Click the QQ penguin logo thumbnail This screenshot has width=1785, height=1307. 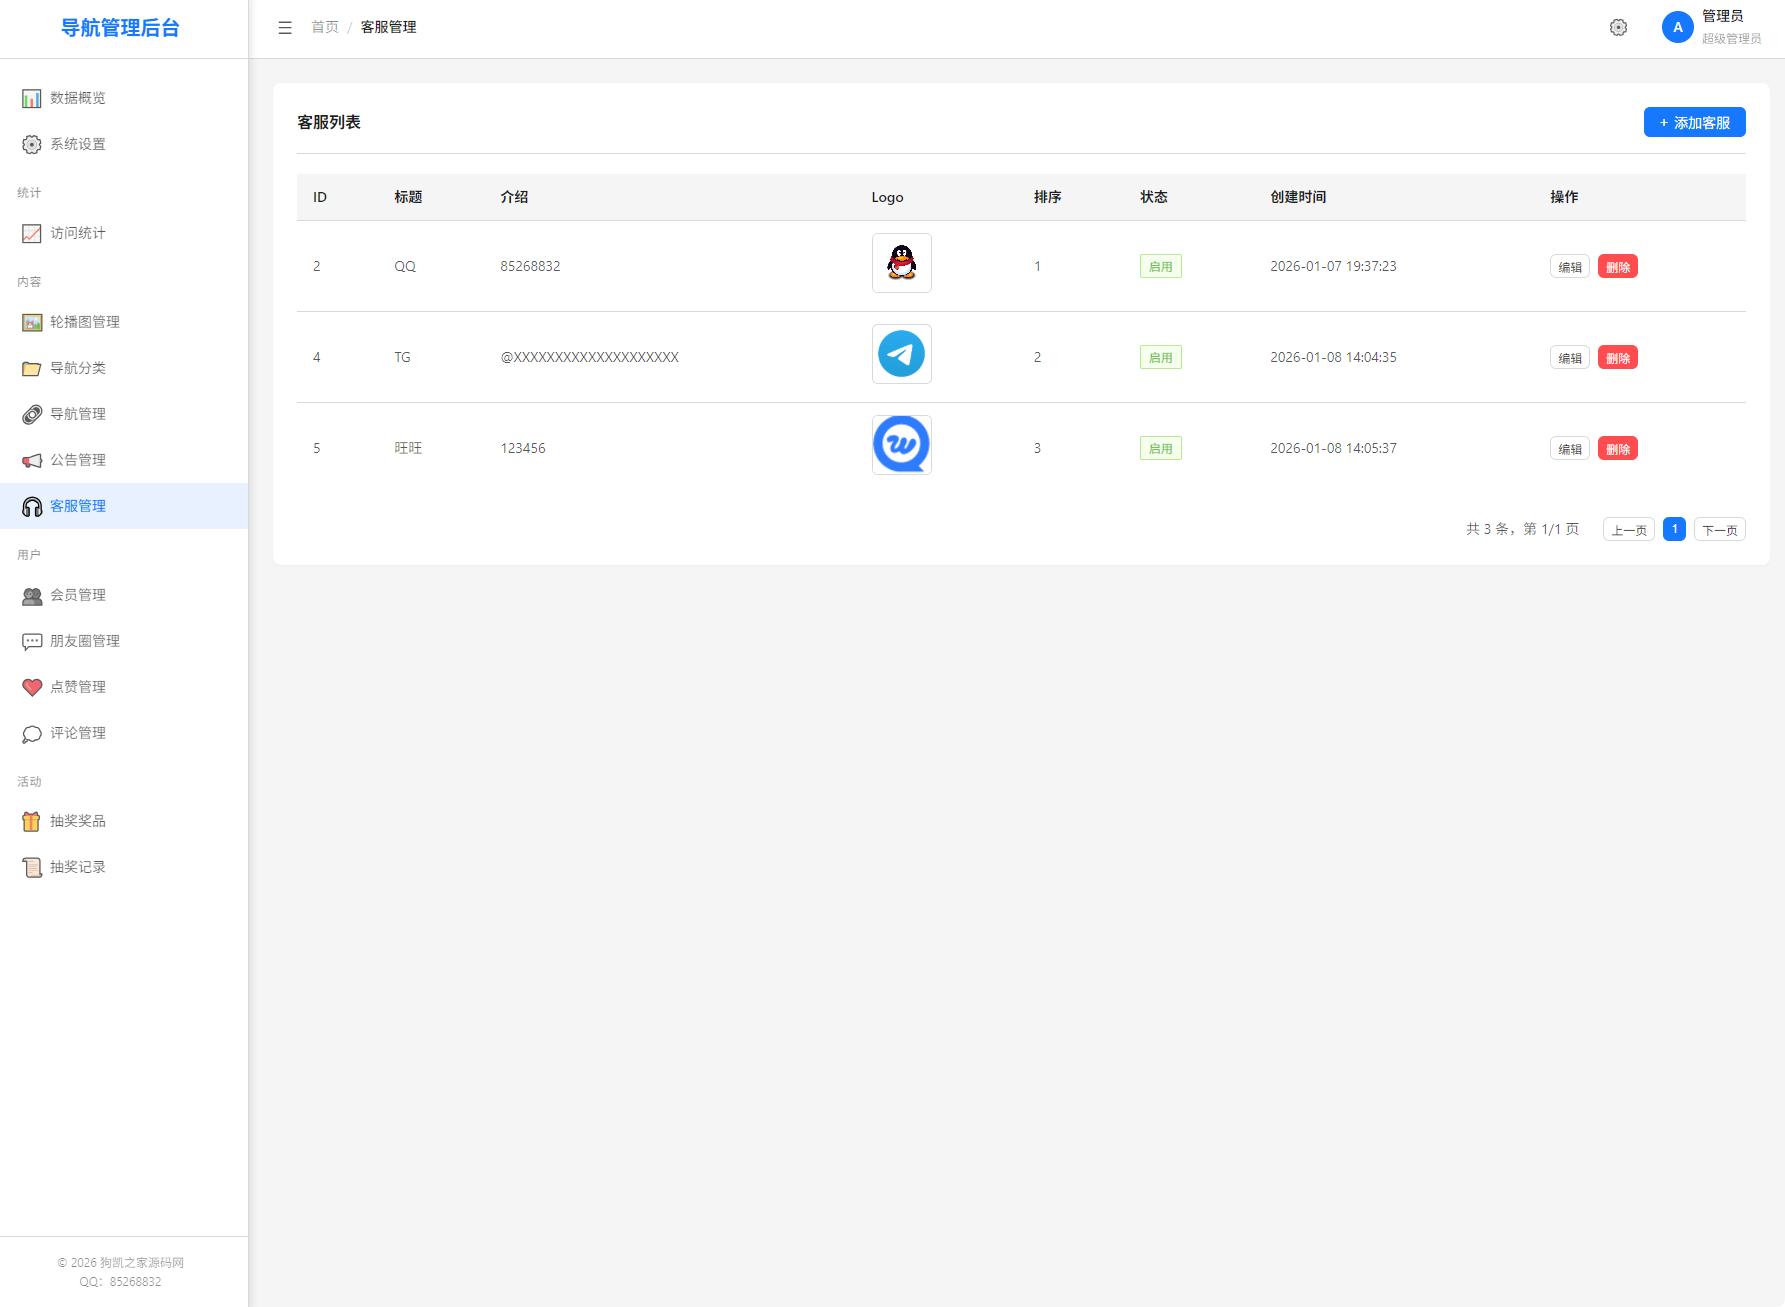pos(901,263)
